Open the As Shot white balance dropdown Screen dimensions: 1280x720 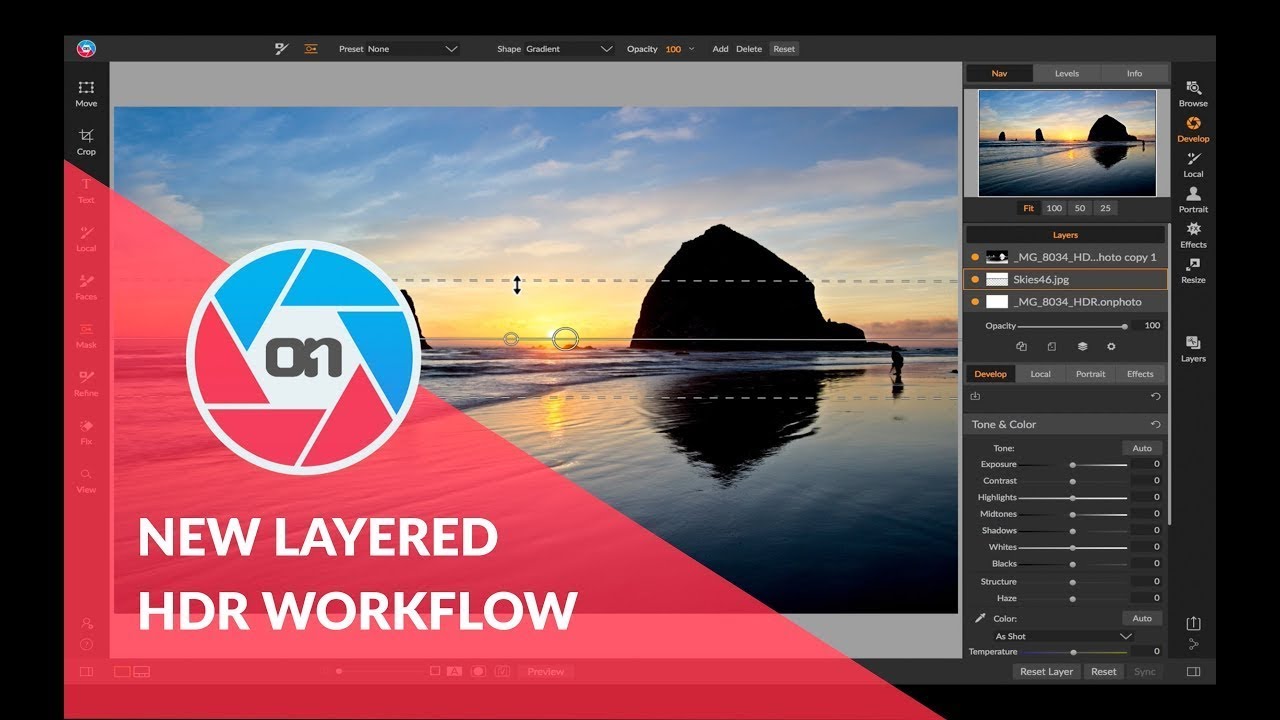click(1063, 636)
